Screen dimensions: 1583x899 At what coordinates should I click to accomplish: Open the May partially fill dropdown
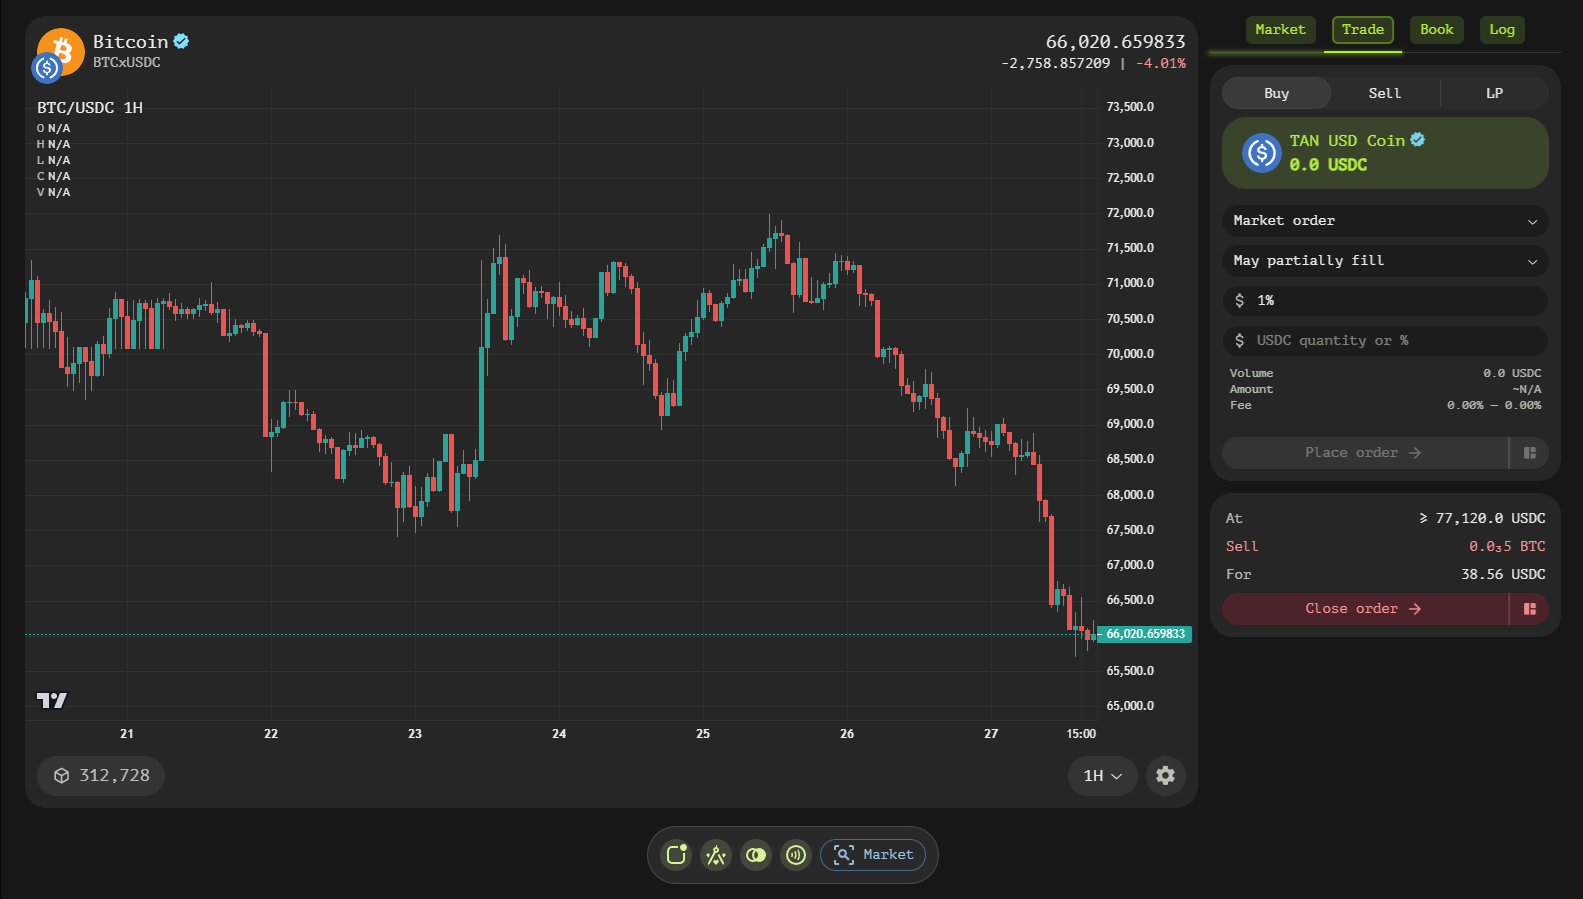coord(1385,261)
